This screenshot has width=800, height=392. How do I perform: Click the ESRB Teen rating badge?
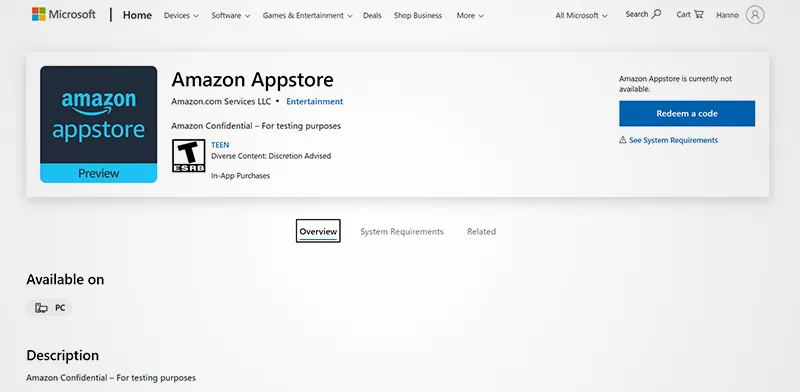(x=188, y=156)
